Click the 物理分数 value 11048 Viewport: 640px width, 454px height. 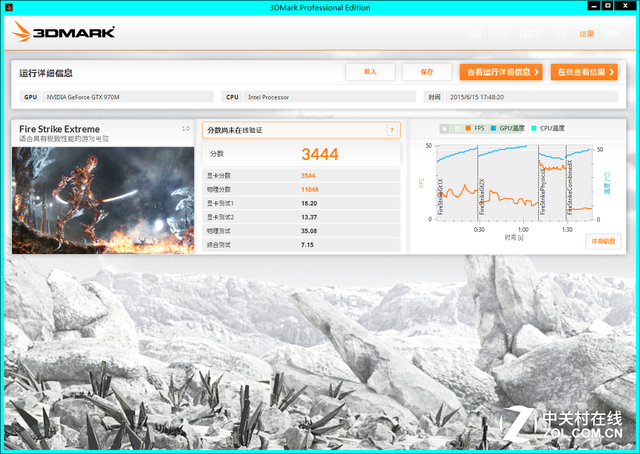click(310, 189)
